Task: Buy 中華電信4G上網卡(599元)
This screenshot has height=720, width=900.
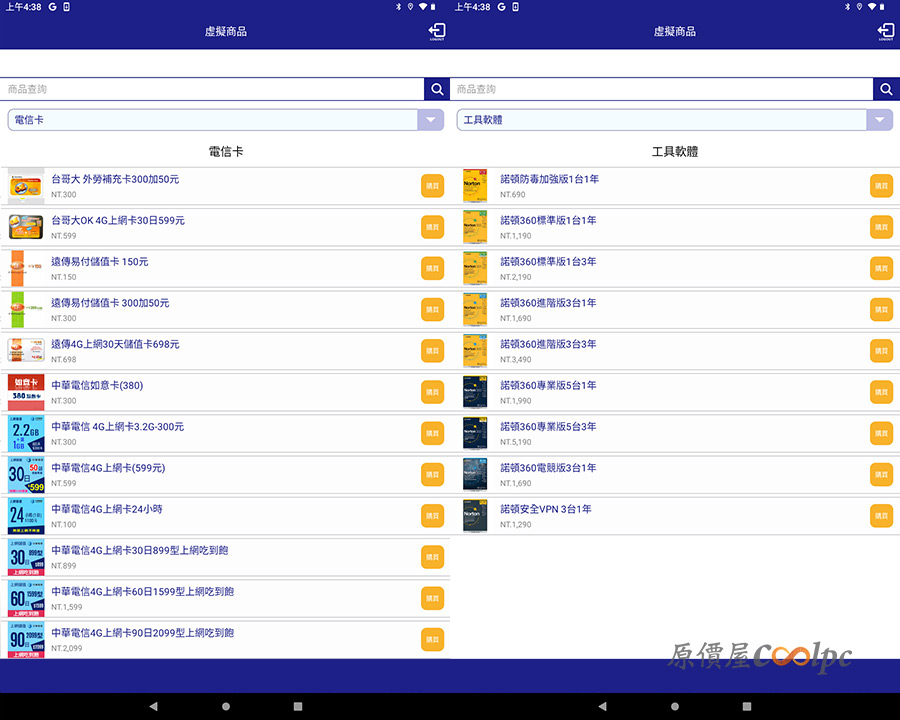Action: click(432, 475)
